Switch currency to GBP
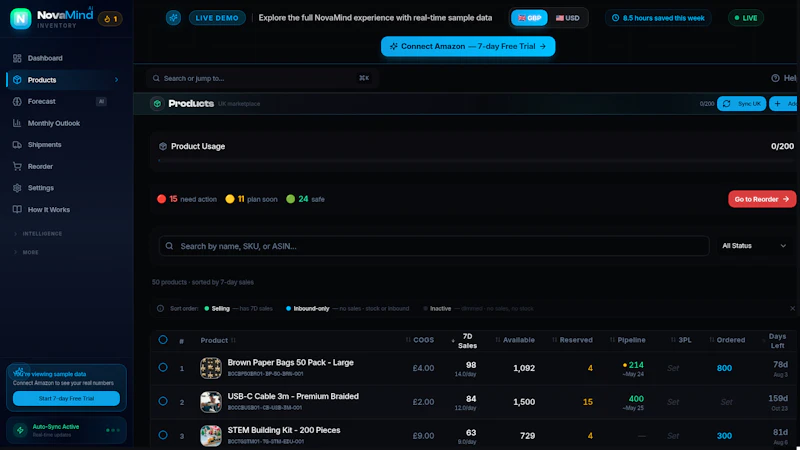 pos(529,18)
